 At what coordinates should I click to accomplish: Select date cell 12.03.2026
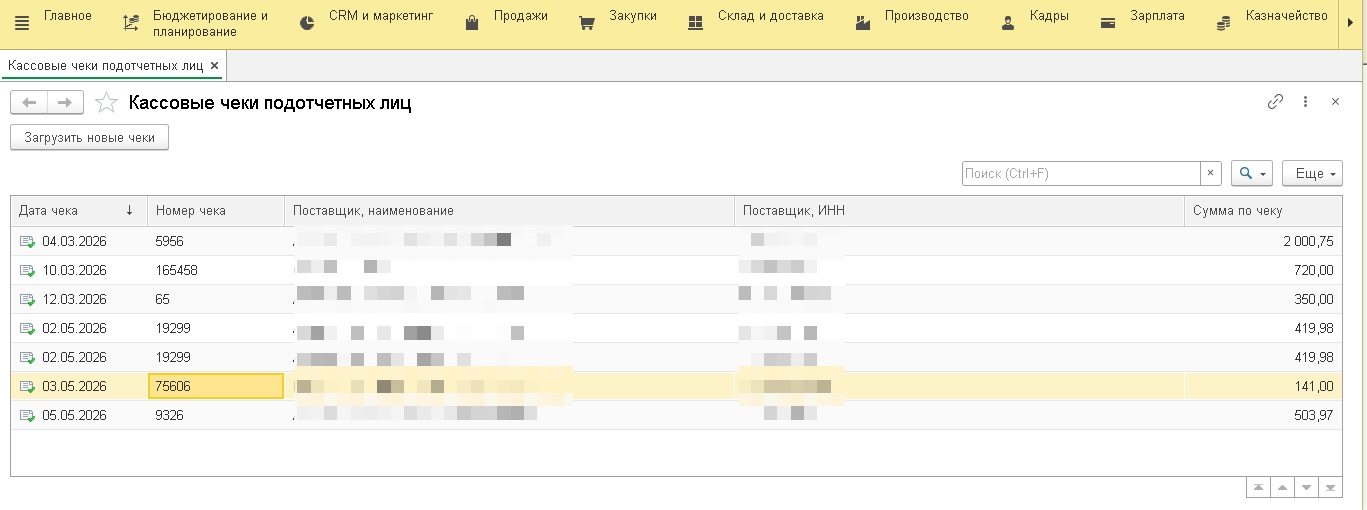pos(74,299)
